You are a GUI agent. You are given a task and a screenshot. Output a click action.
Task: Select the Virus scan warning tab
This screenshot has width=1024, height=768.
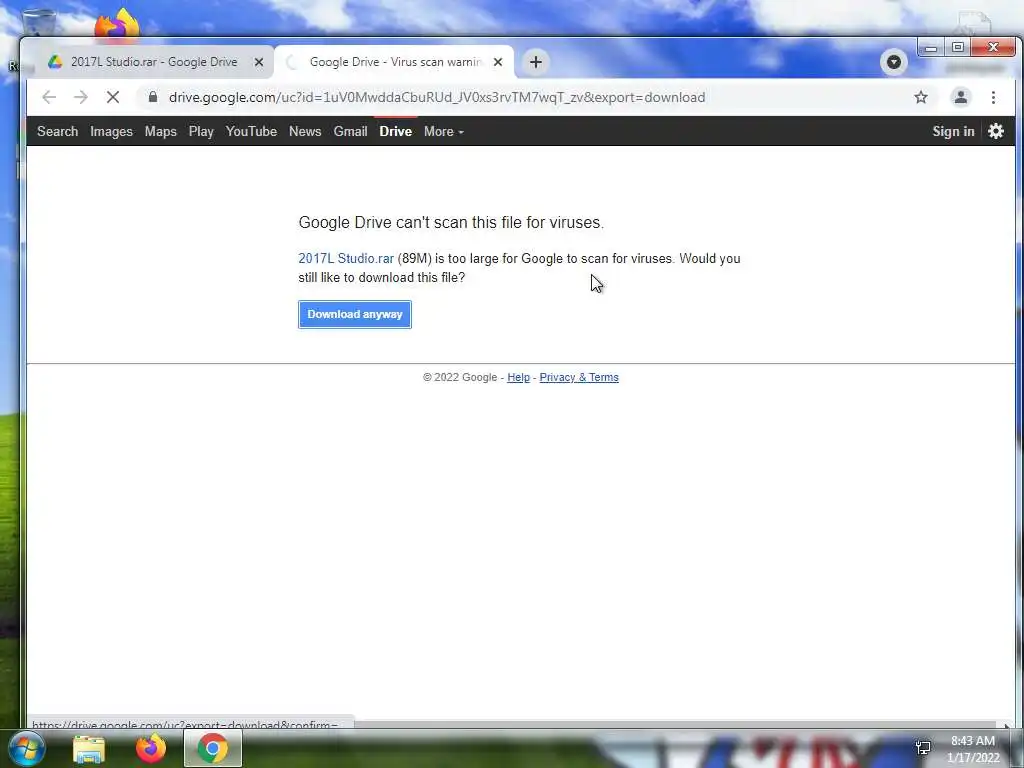click(394, 62)
